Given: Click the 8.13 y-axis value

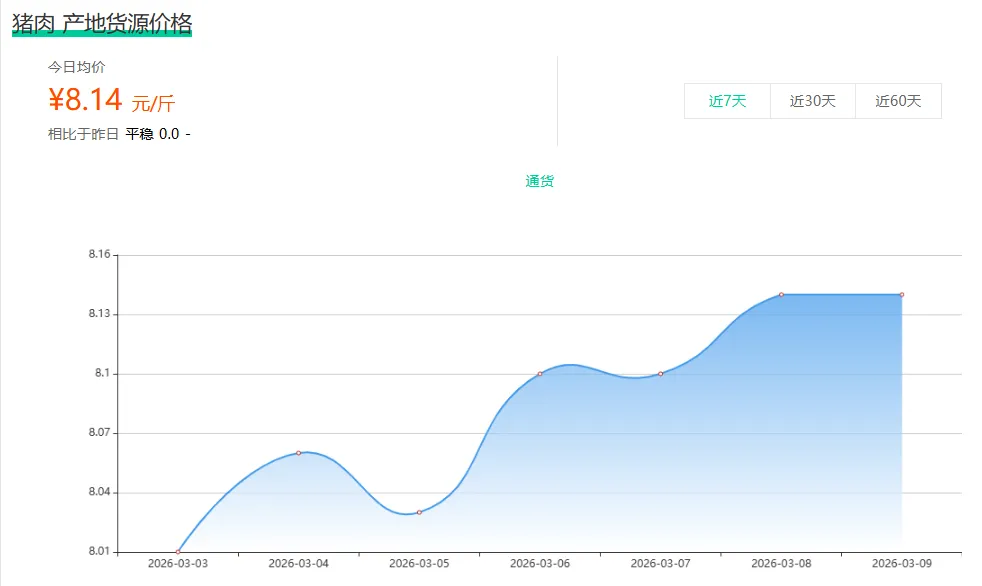Looking at the screenshot, I should 99,314.
